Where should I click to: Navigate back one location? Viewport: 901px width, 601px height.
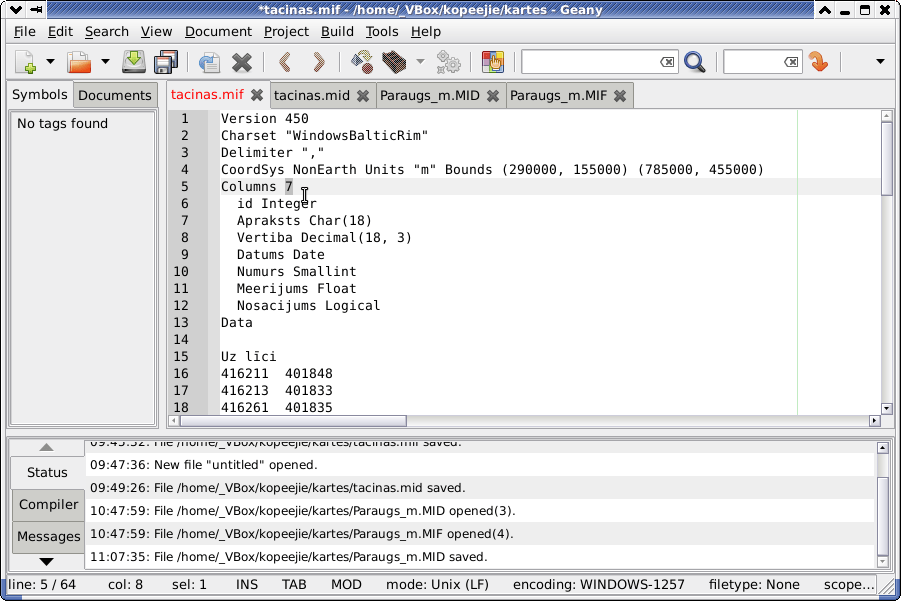click(x=286, y=61)
